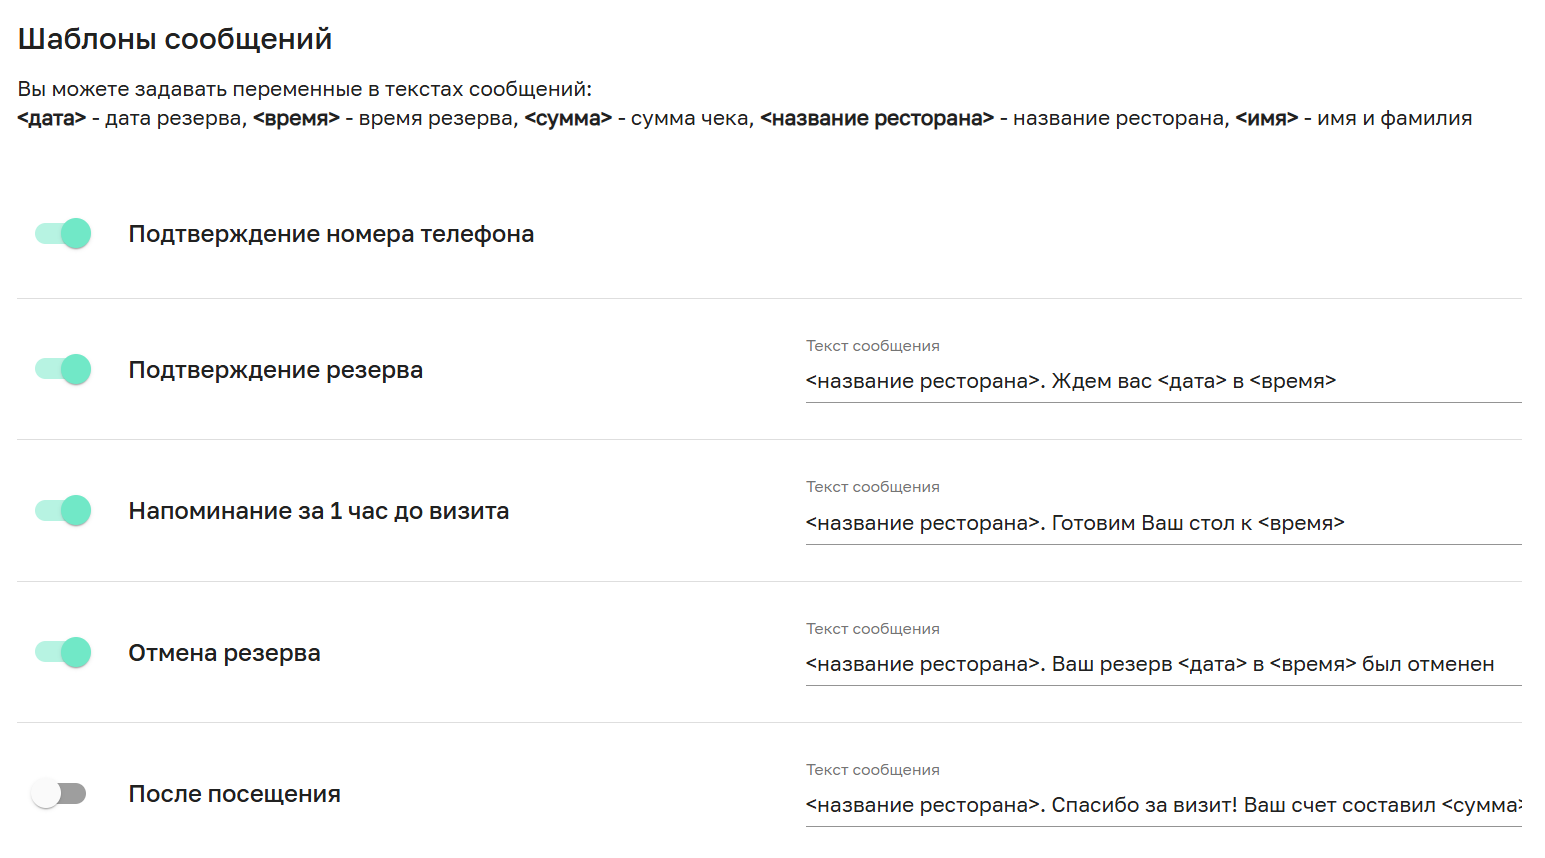Viewport: 1545px width, 858px height.
Task: Disable «Напоминание за 1 час до визита»
Action: pos(62,510)
